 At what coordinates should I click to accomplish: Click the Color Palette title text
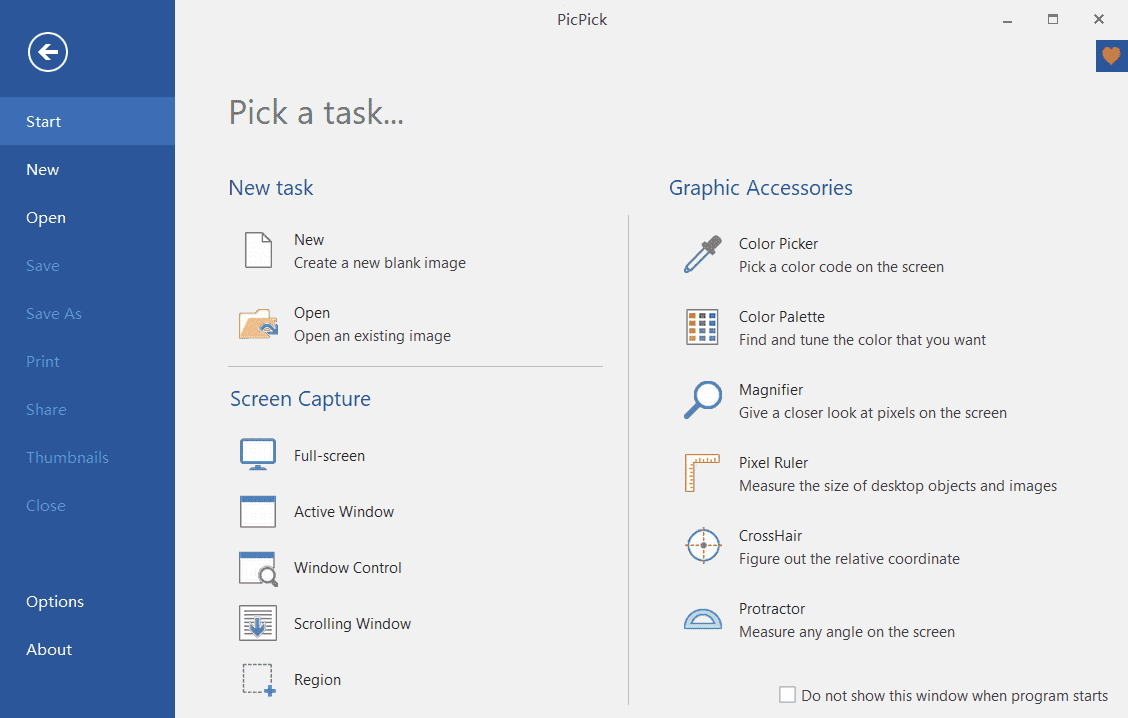point(782,317)
